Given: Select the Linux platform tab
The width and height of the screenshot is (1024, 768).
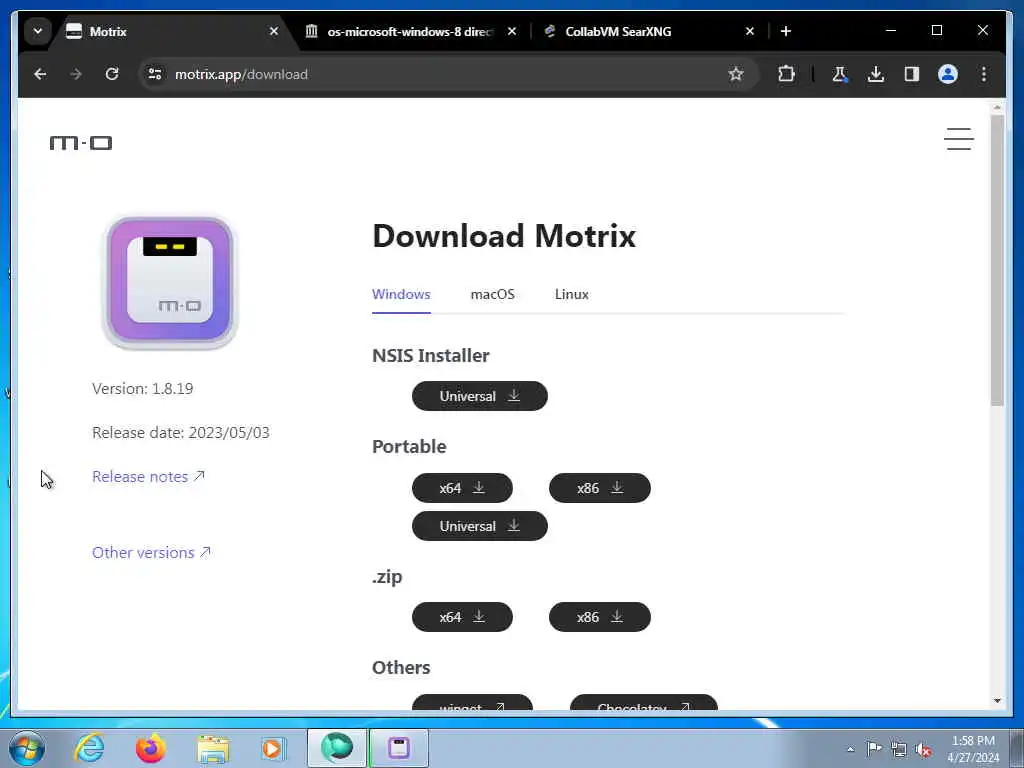Looking at the screenshot, I should tap(571, 295).
